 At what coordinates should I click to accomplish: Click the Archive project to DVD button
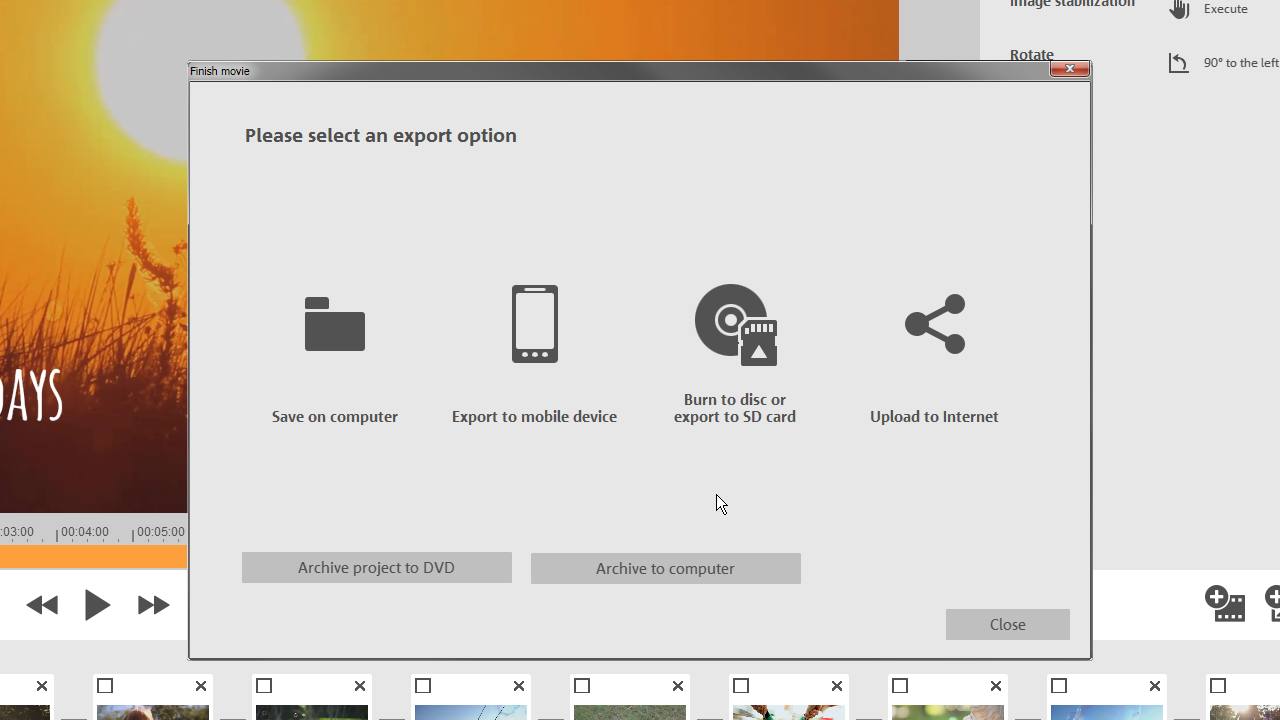[376, 568]
